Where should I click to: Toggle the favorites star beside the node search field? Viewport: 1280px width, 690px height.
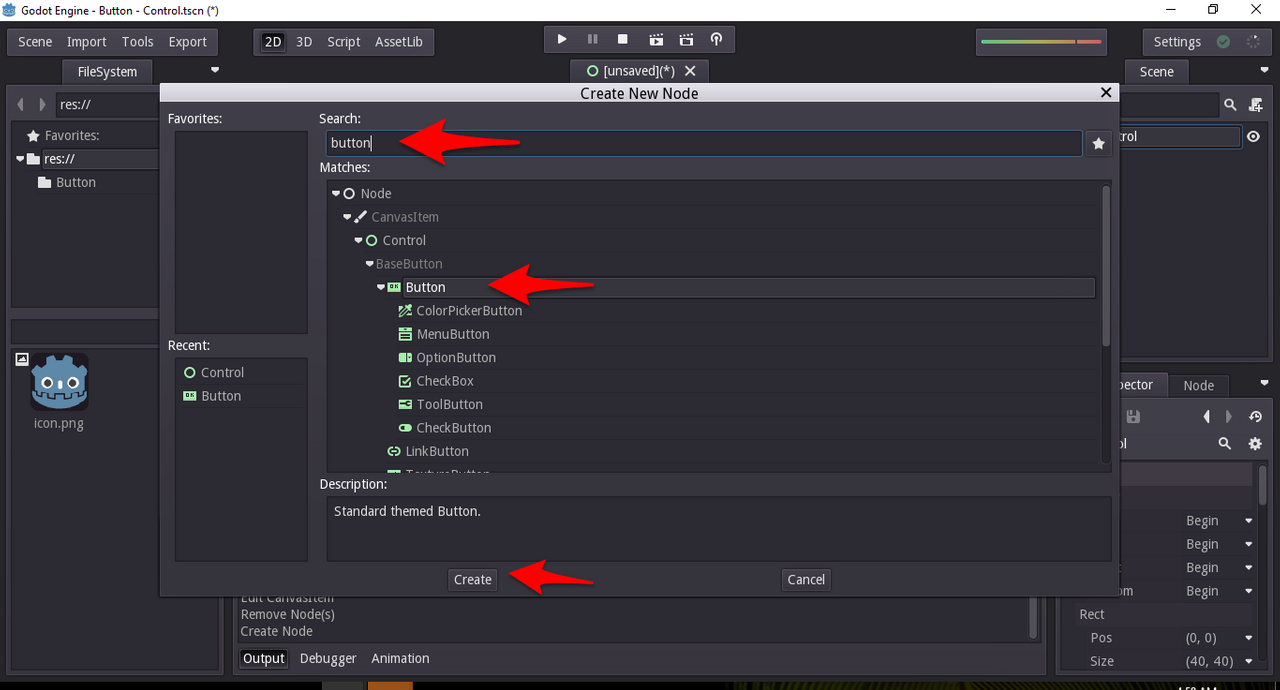click(1098, 143)
